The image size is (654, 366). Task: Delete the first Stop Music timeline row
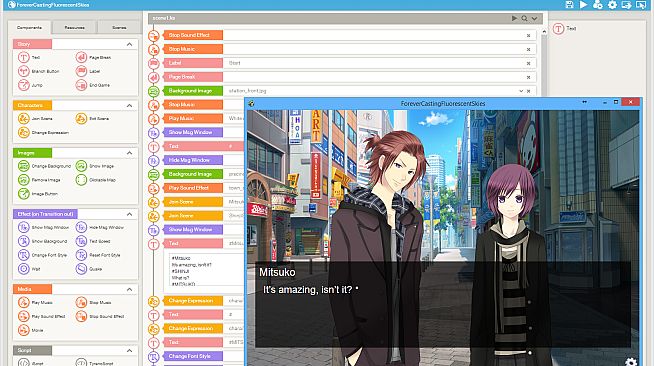coord(528,49)
